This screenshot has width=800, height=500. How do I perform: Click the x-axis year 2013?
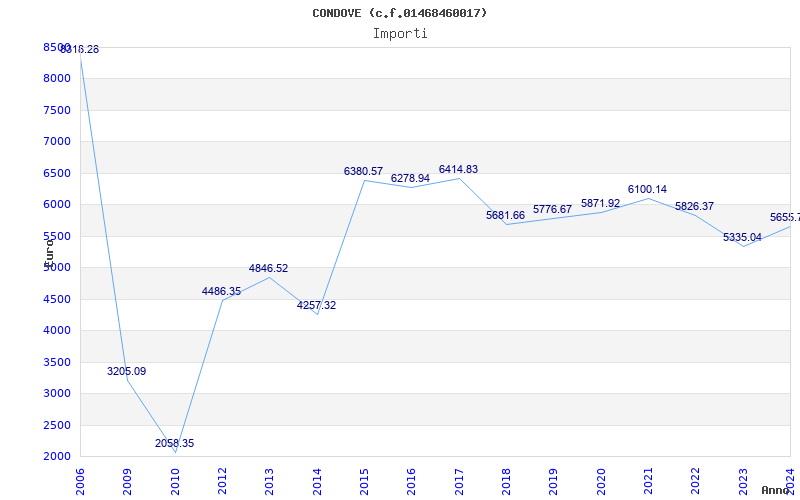coord(269,482)
